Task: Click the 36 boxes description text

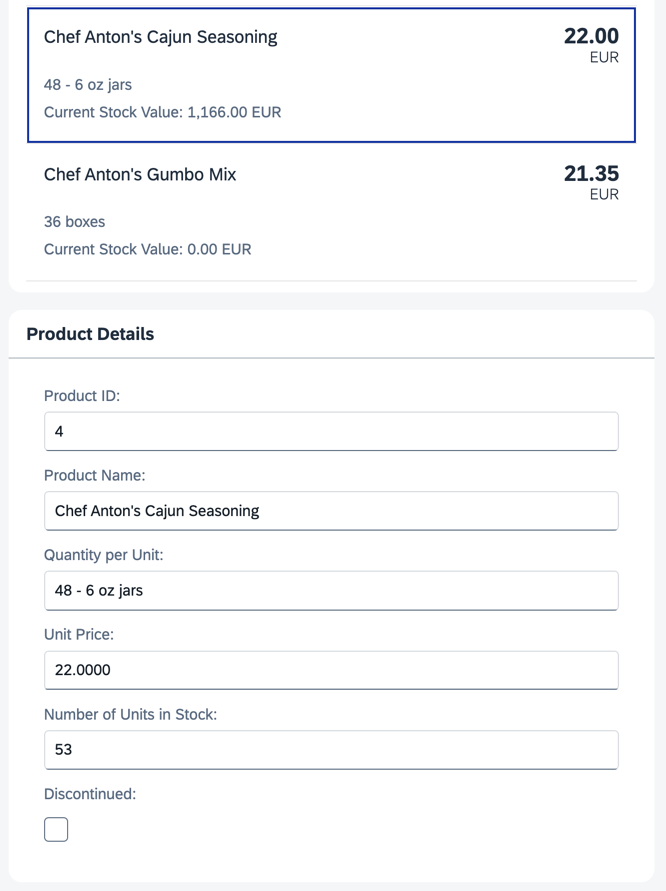Action: tap(74, 222)
